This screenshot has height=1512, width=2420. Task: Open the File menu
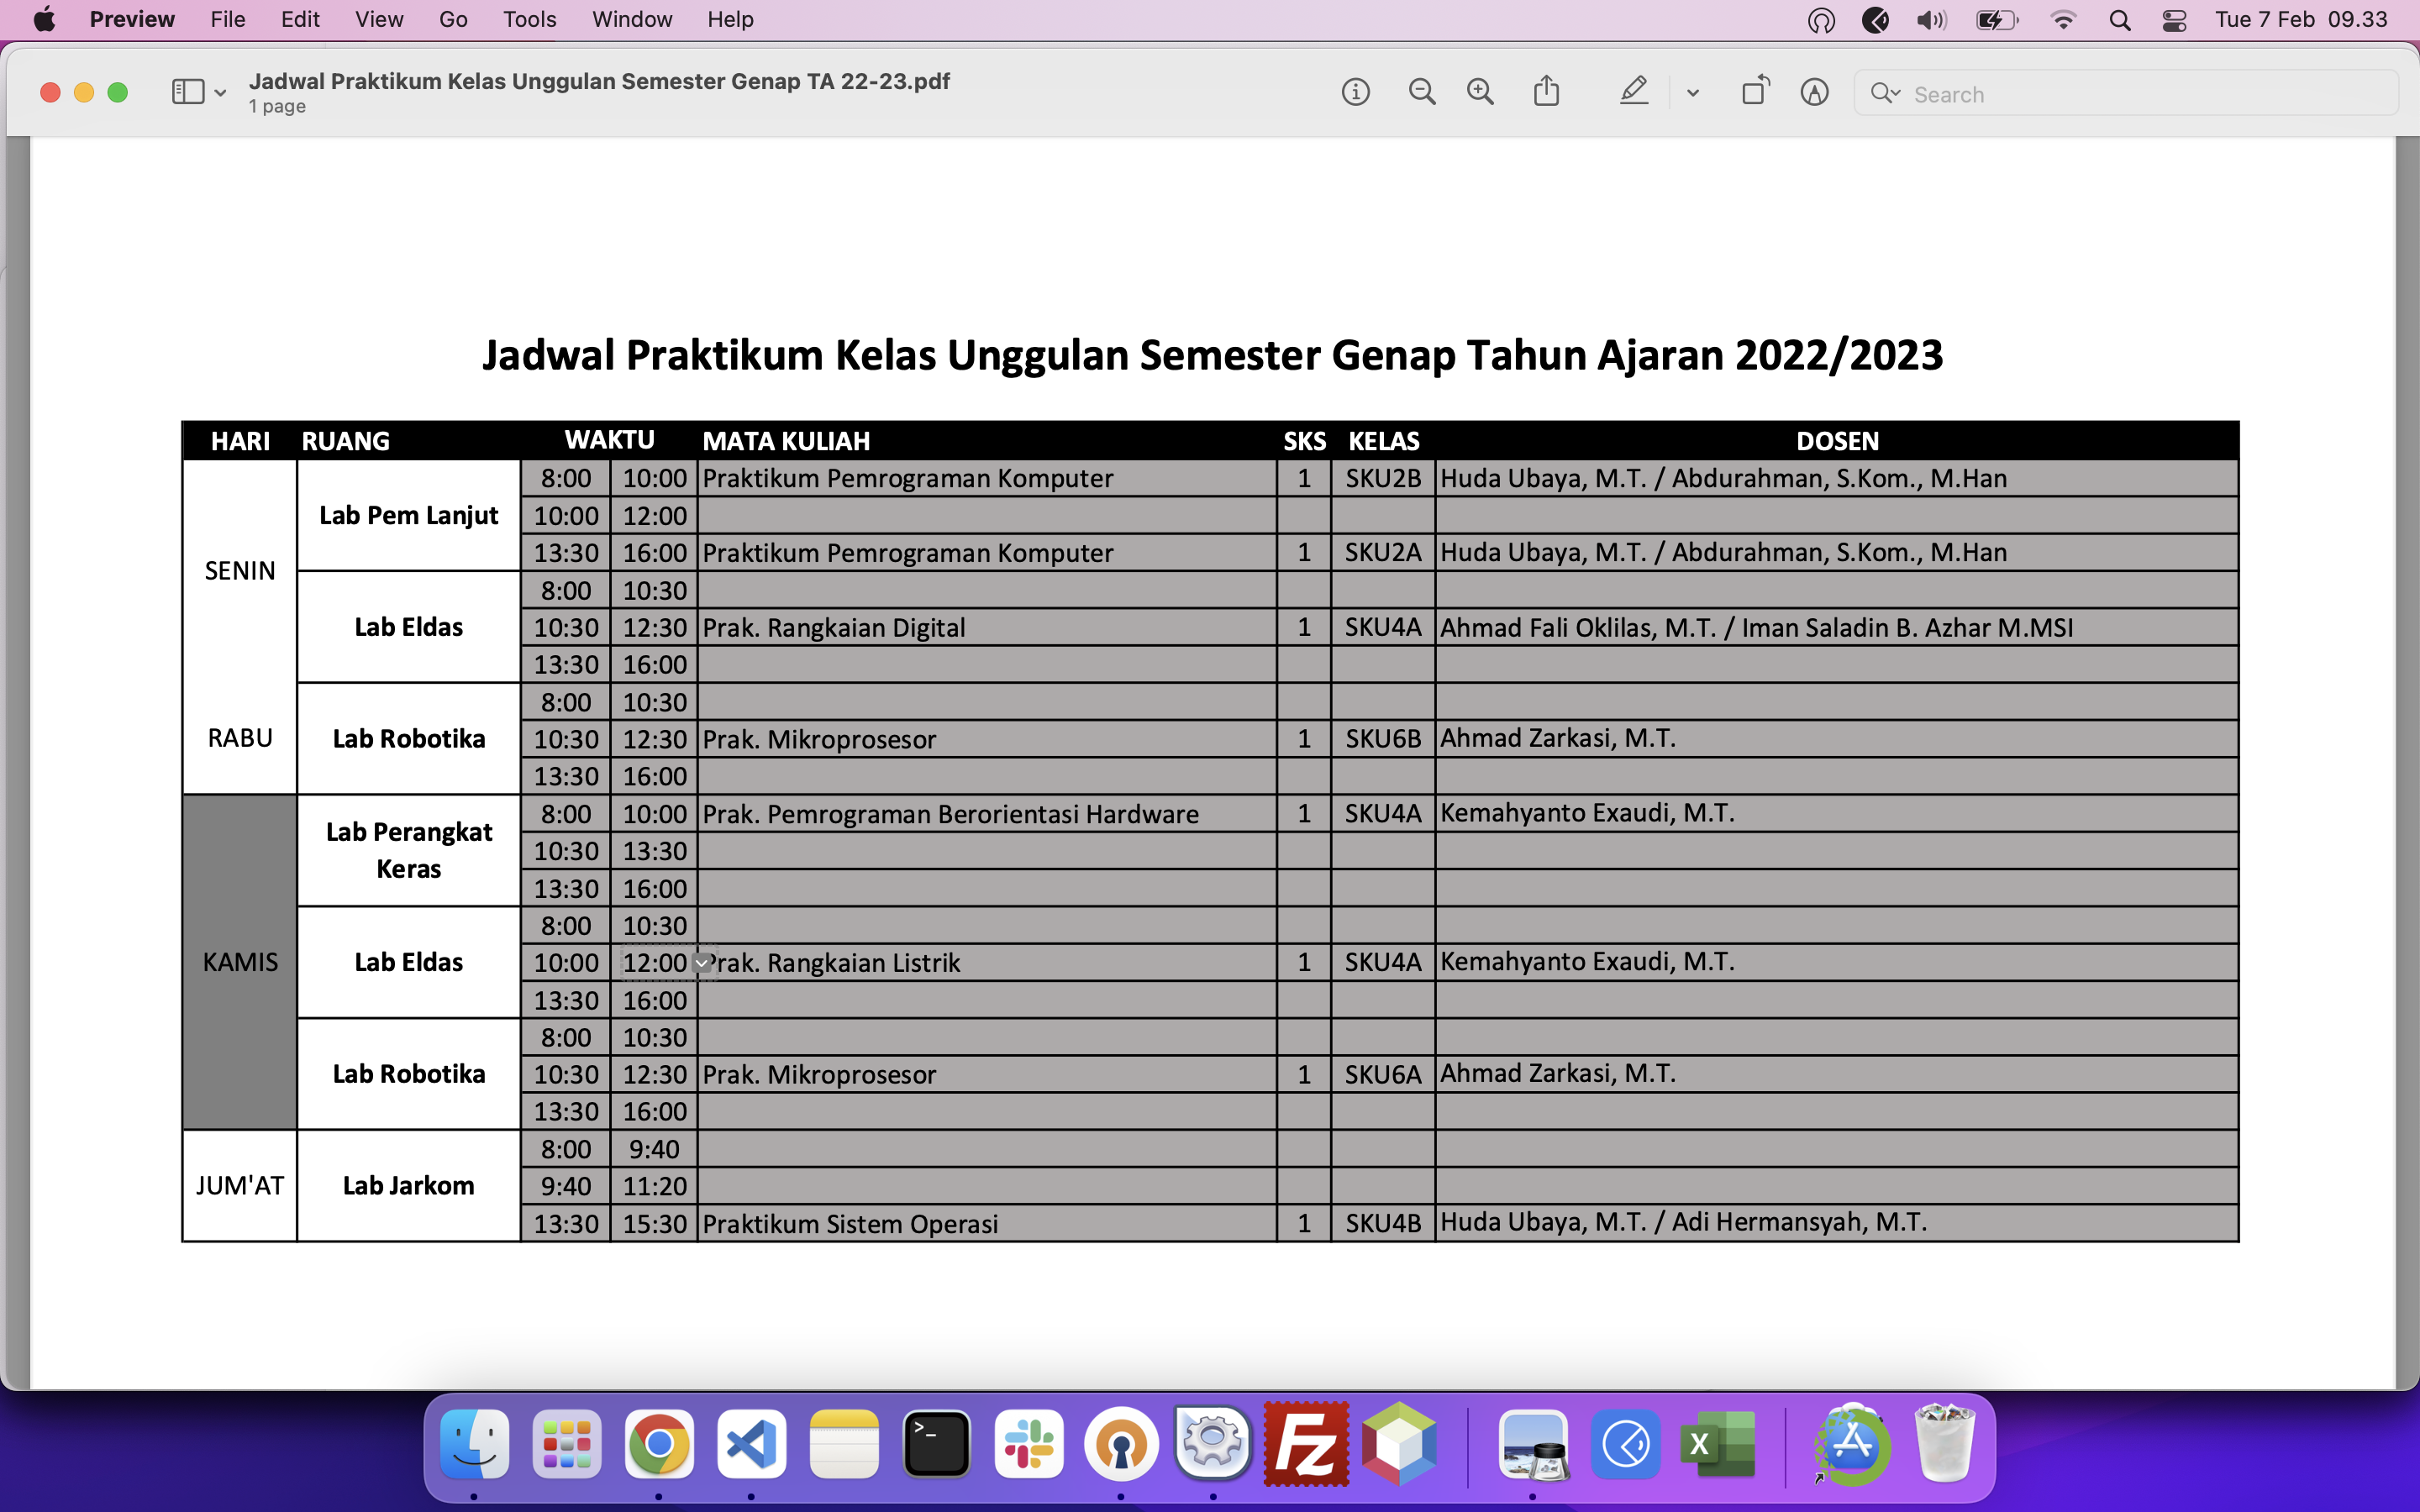click(x=228, y=19)
